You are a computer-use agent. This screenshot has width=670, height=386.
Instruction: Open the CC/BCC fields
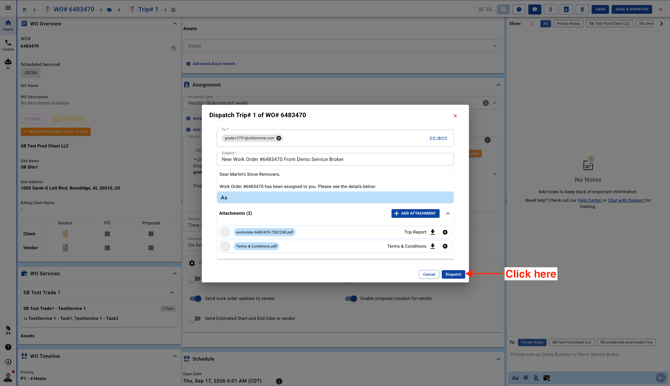coord(438,138)
